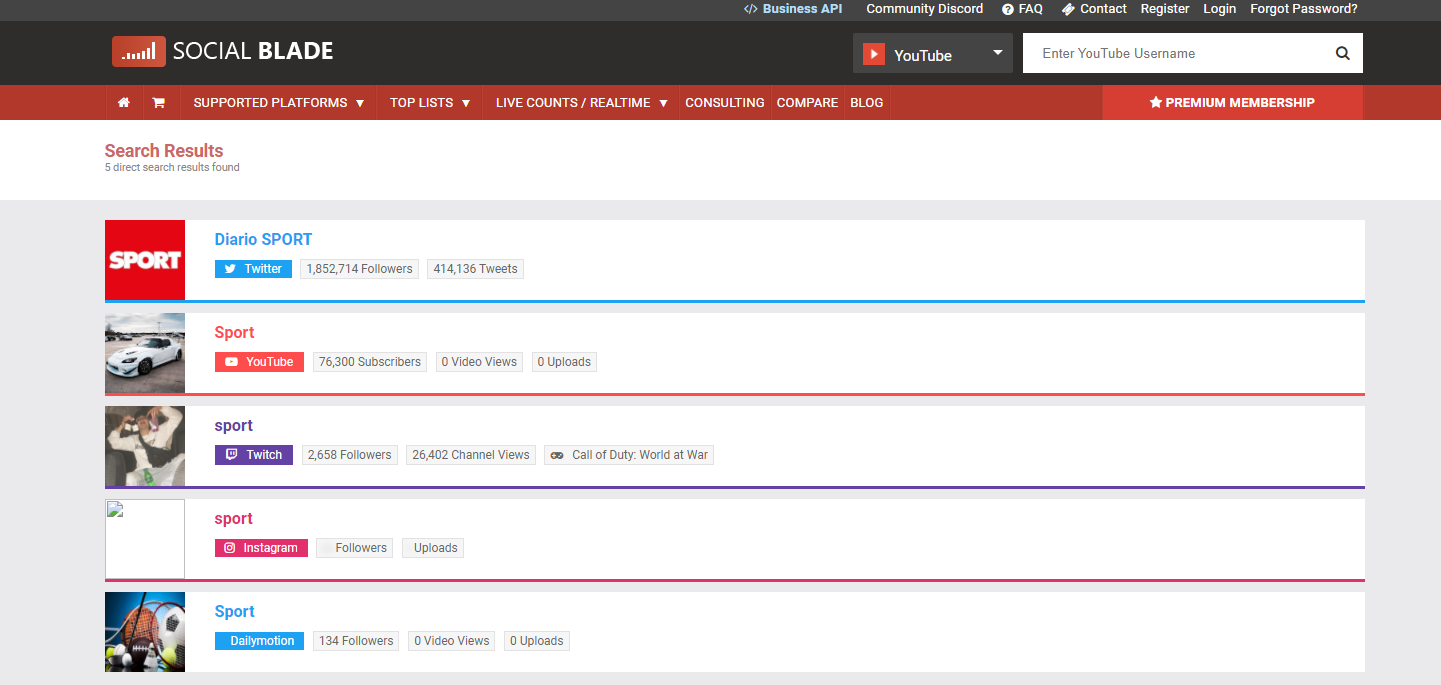Open the Diario SPORT result title
The width and height of the screenshot is (1441, 685).
click(x=263, y=240)
